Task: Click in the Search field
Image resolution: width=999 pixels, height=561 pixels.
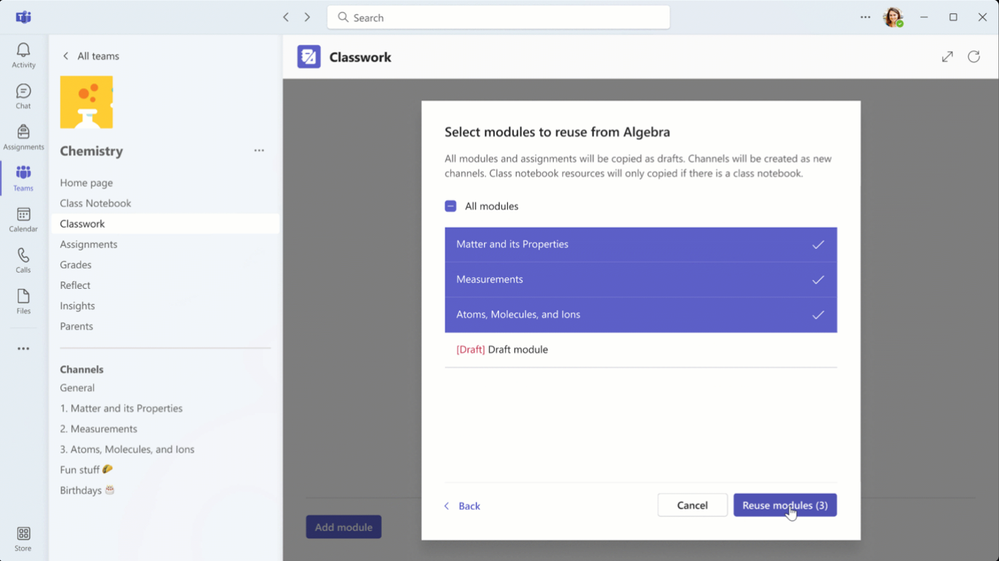Action: pos(498,17)
